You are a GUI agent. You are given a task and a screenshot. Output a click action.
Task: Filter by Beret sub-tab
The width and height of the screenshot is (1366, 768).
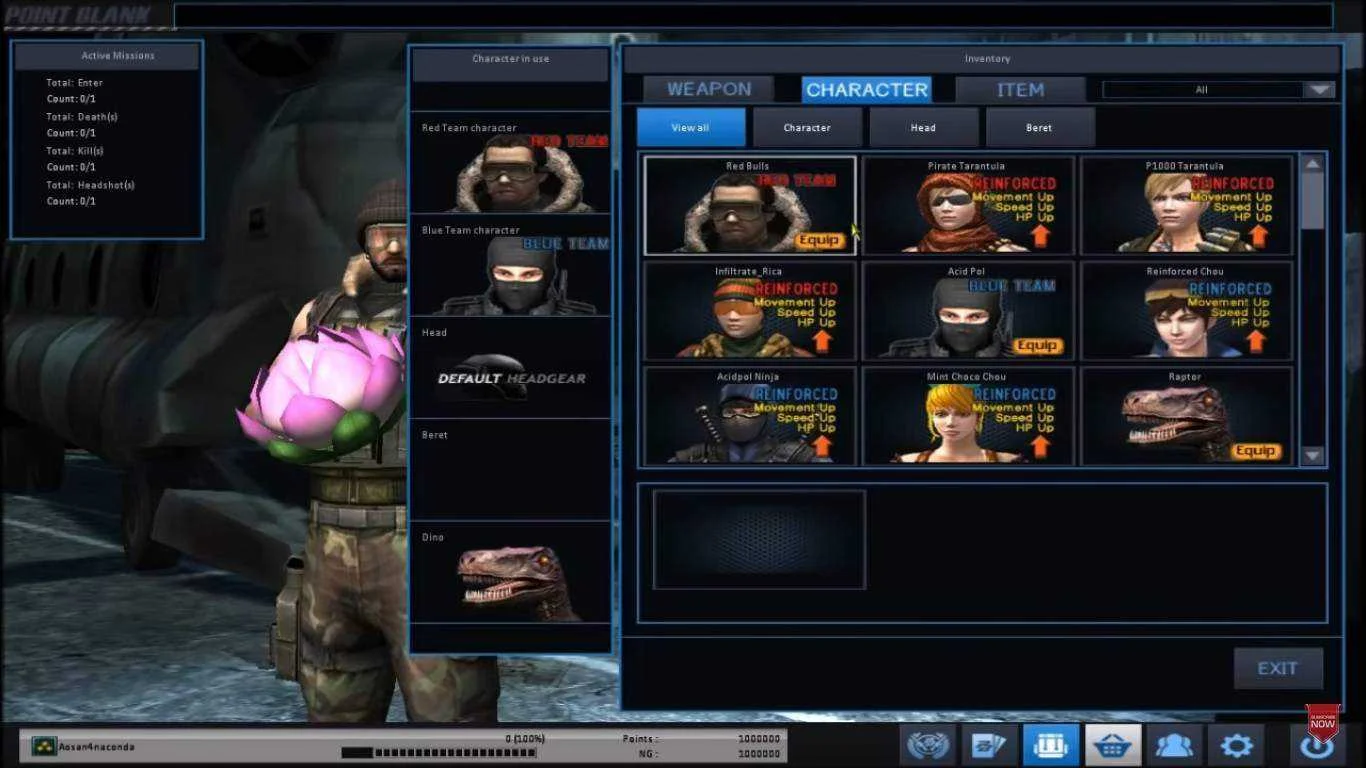(x=1039, y=128)
